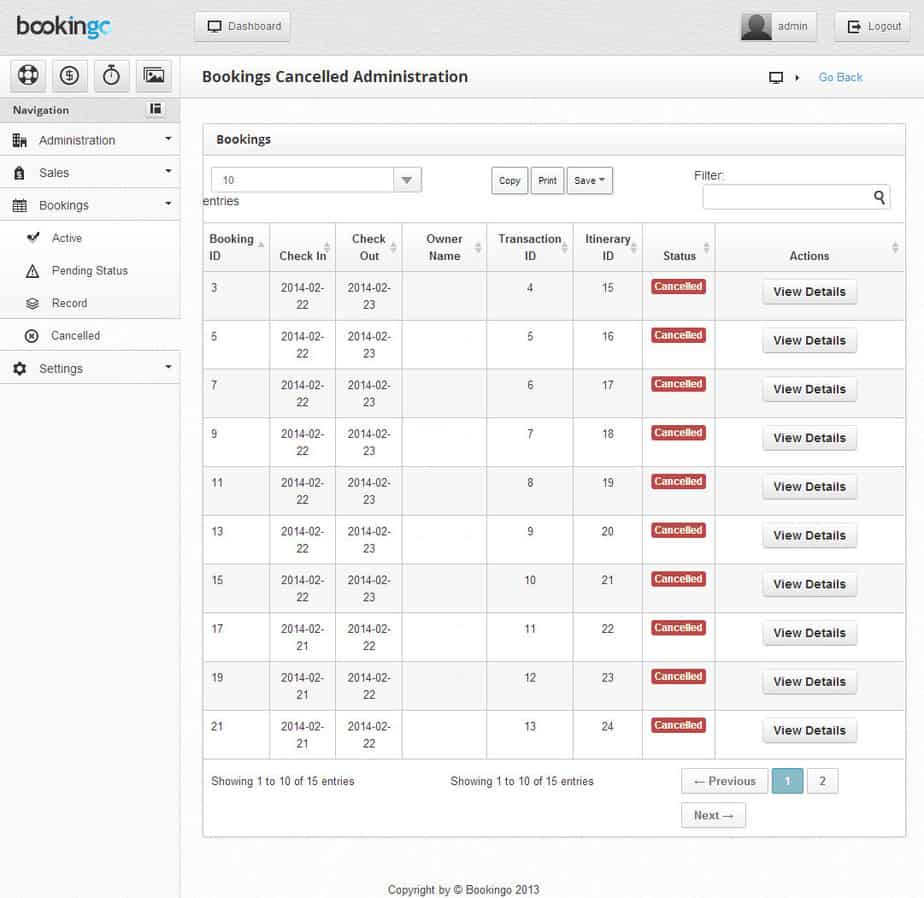Follow the Go Back link

point(840,77)
